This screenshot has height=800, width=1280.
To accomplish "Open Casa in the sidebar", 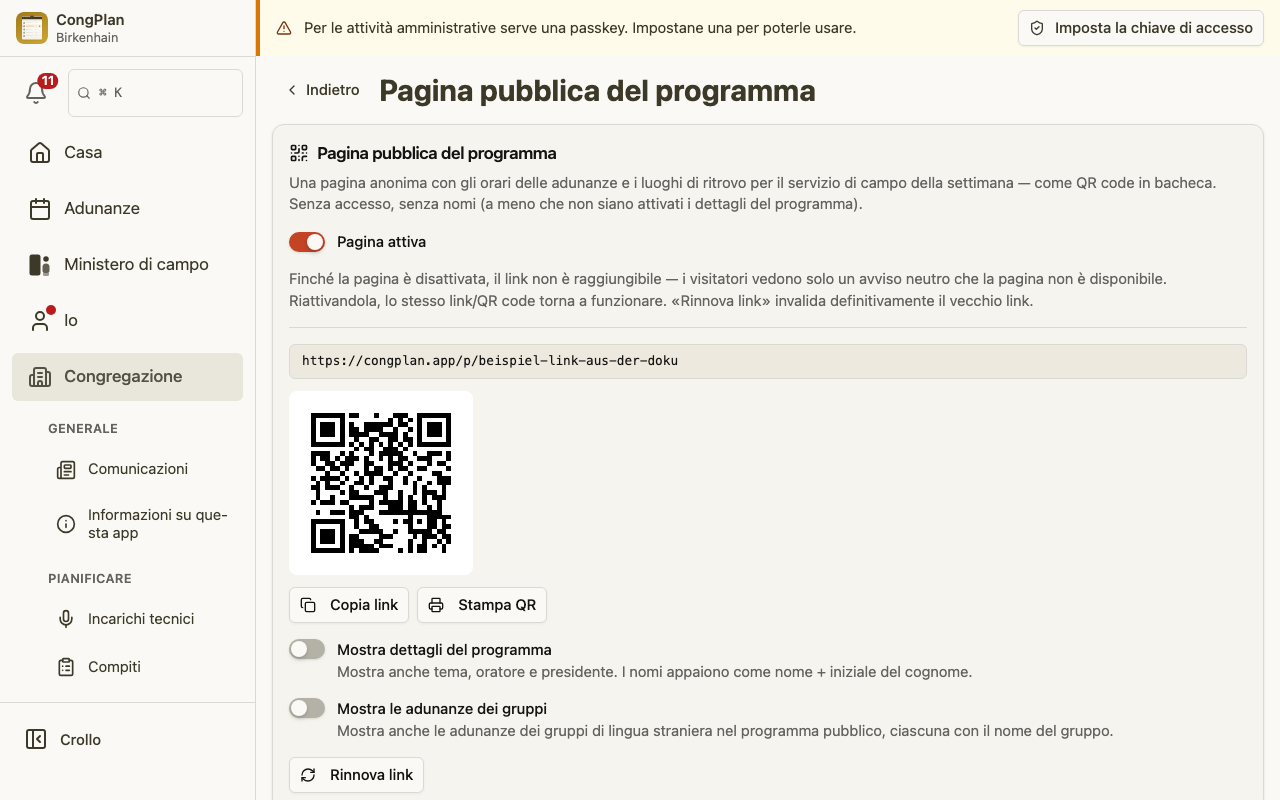I will tap(127, 152).
